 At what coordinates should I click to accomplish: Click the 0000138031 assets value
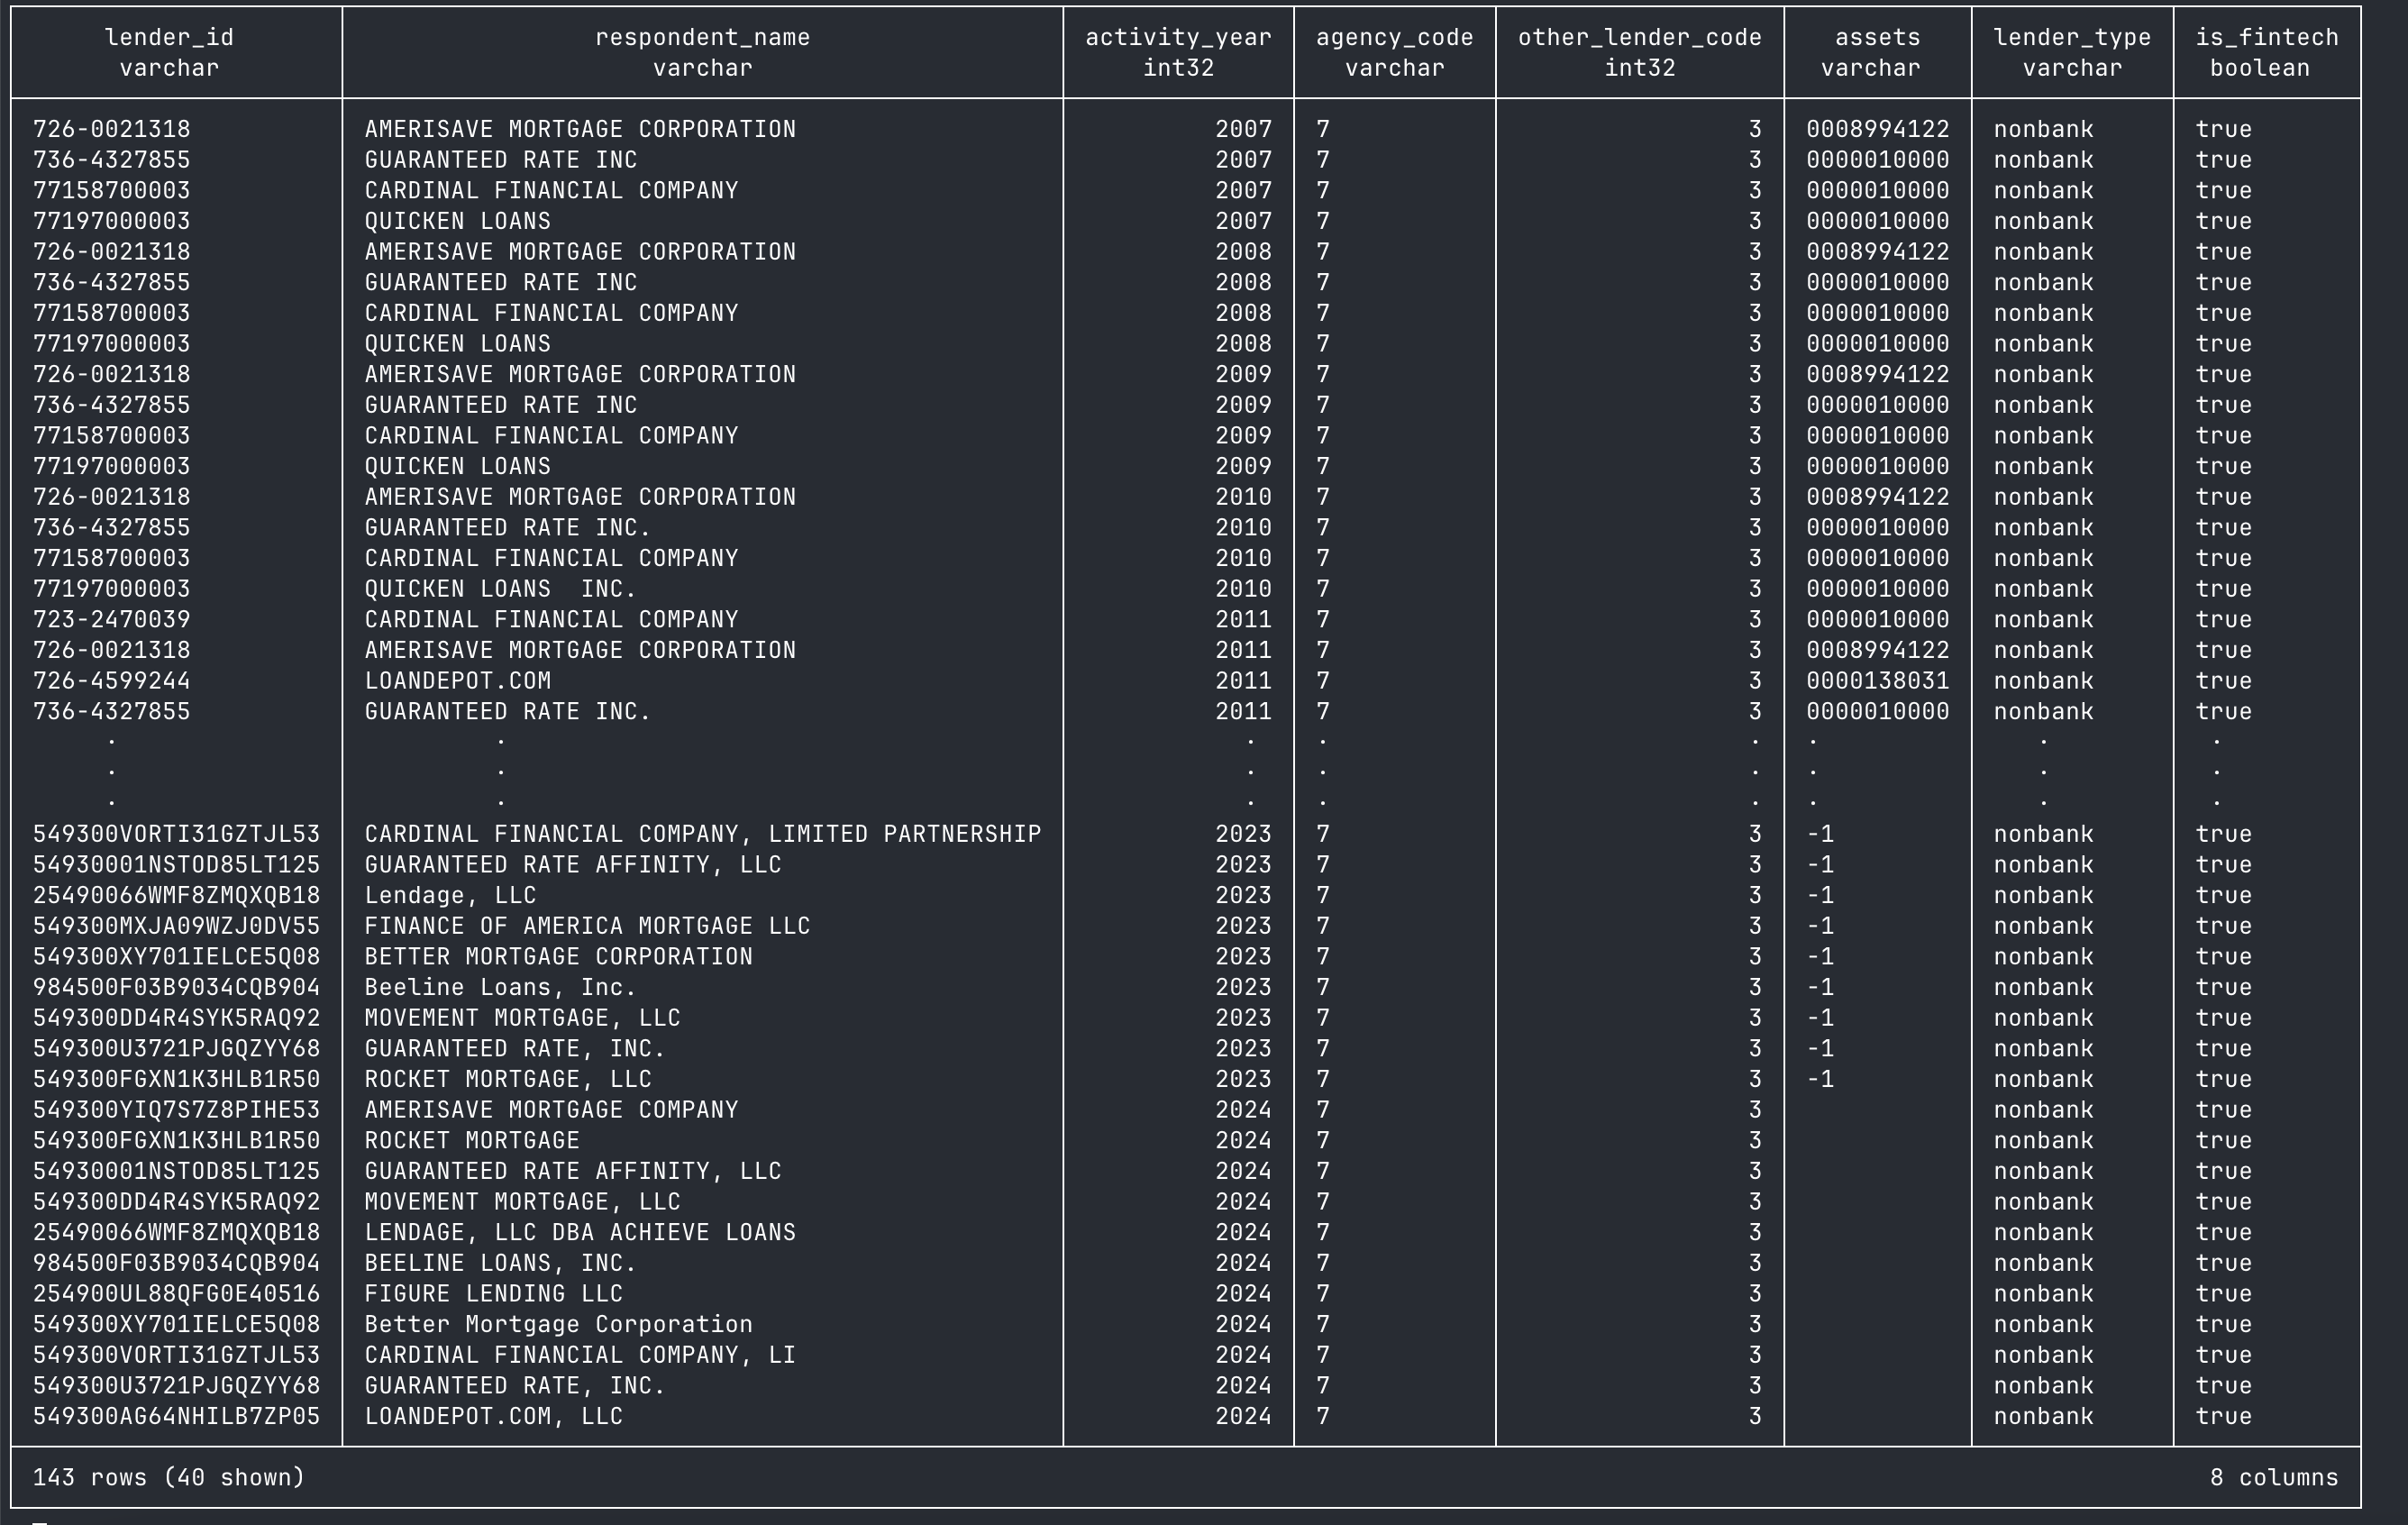(1877, 681)
